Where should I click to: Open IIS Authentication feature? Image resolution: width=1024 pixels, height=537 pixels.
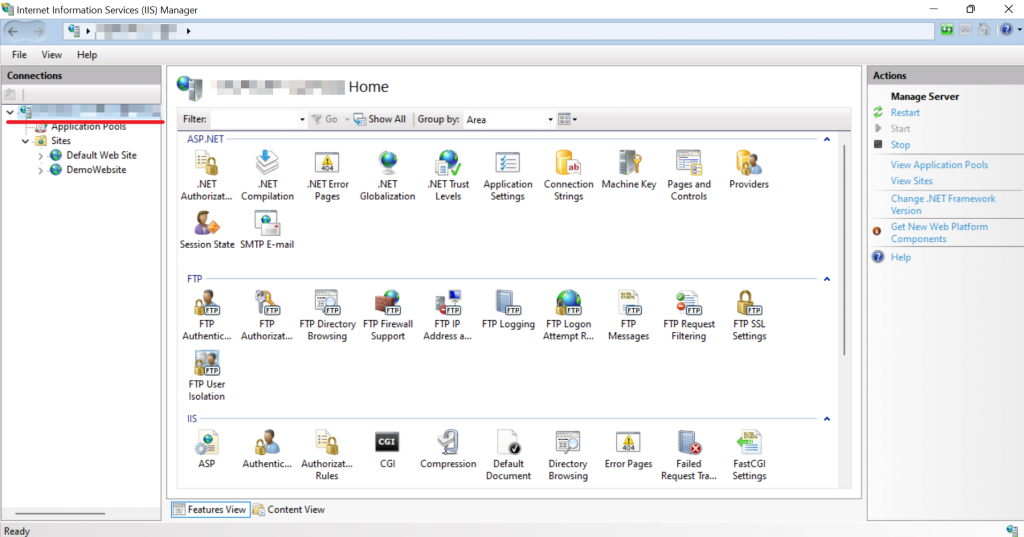(267, 449)
